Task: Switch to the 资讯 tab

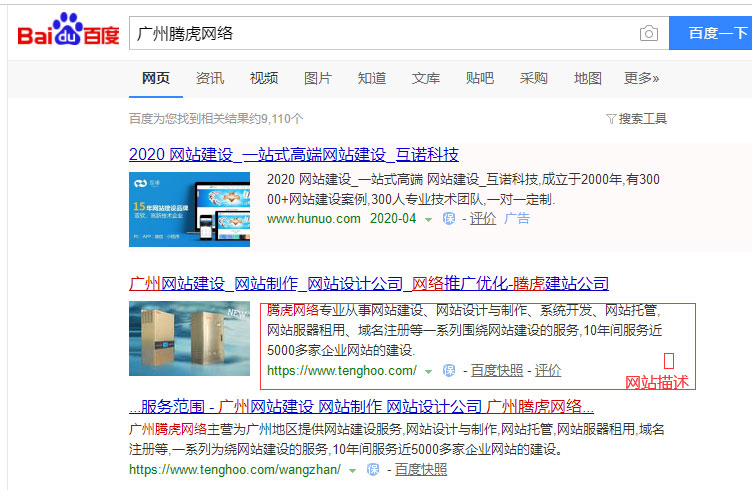Action: (210, 79)
